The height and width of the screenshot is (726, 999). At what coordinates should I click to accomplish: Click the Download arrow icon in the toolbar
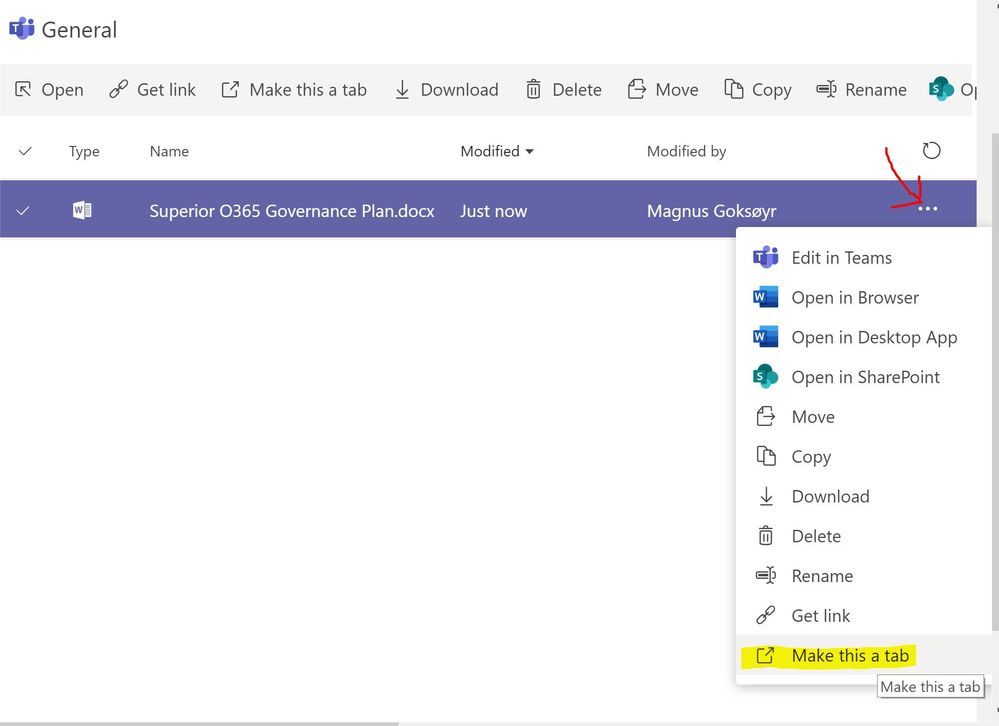(402, 90)
